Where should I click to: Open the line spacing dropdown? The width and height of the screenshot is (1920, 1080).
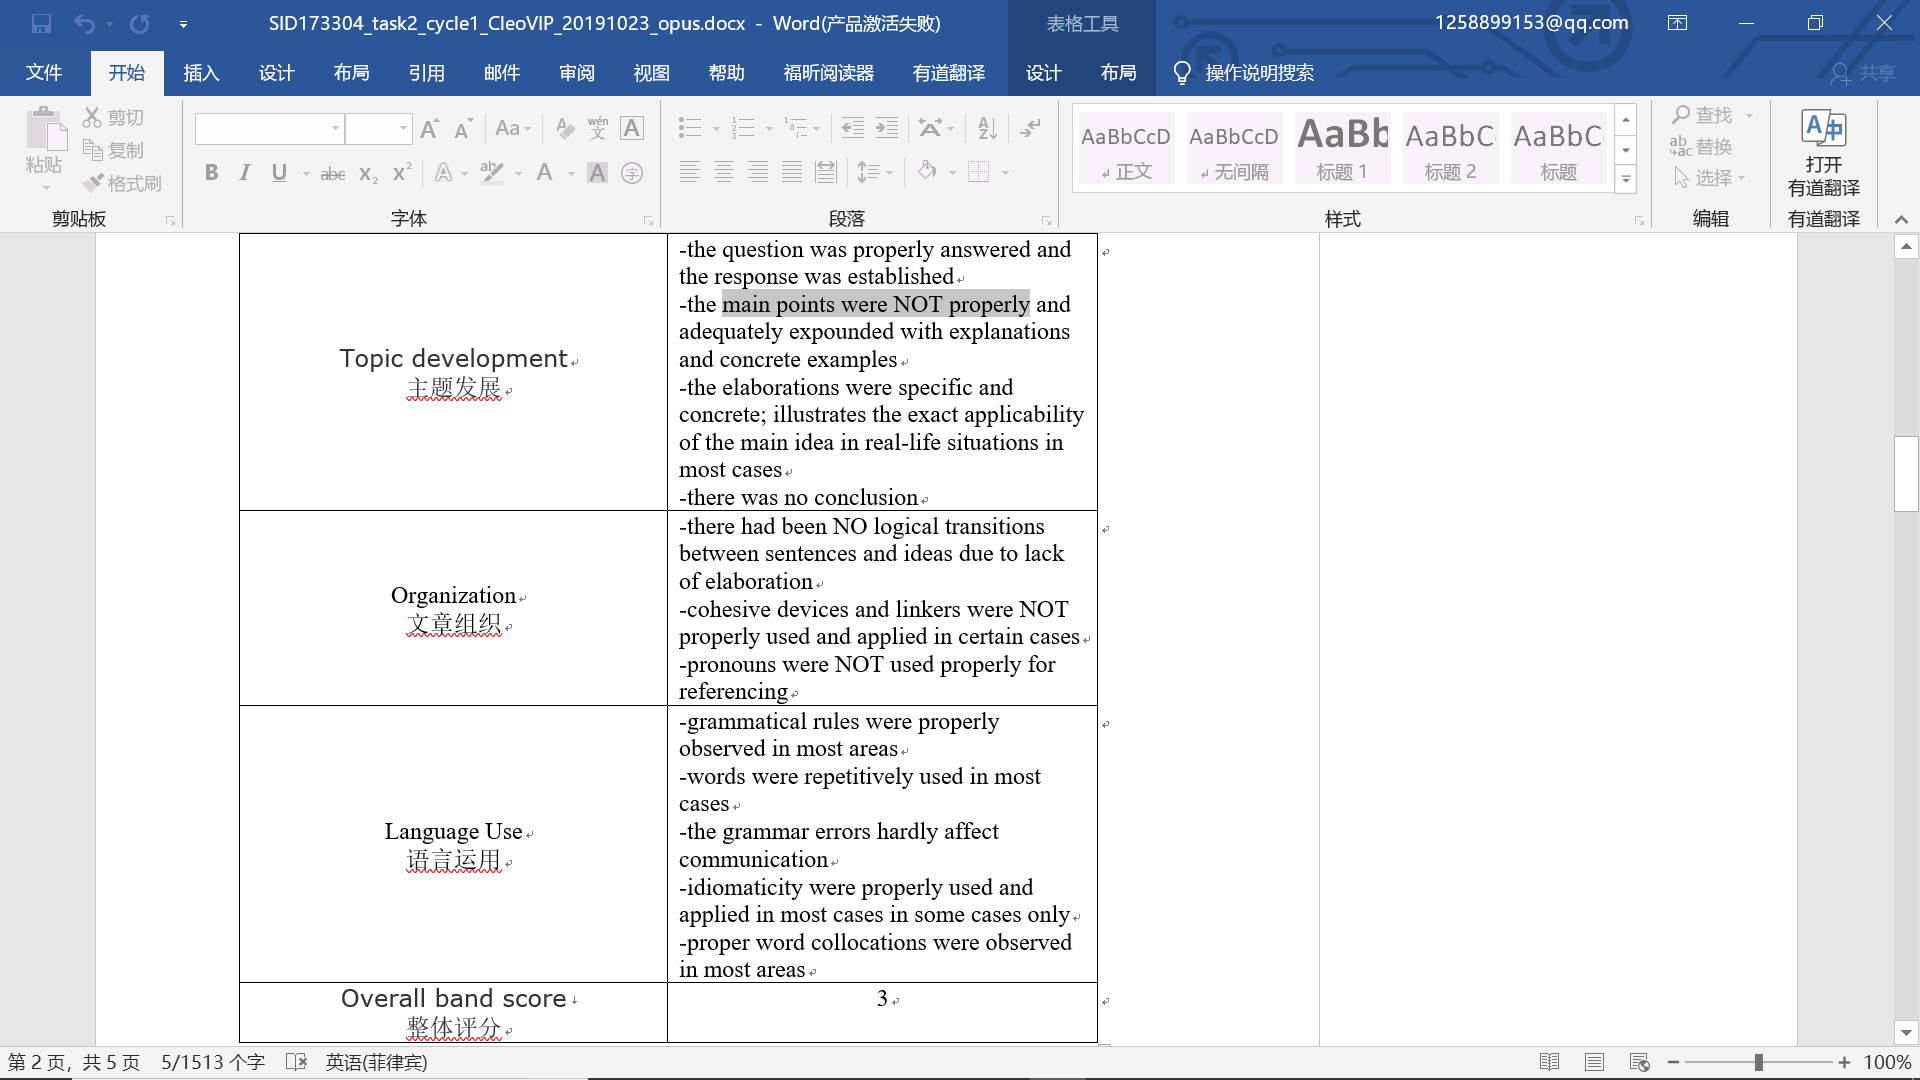pyautogui.click(x=875, y=172)
